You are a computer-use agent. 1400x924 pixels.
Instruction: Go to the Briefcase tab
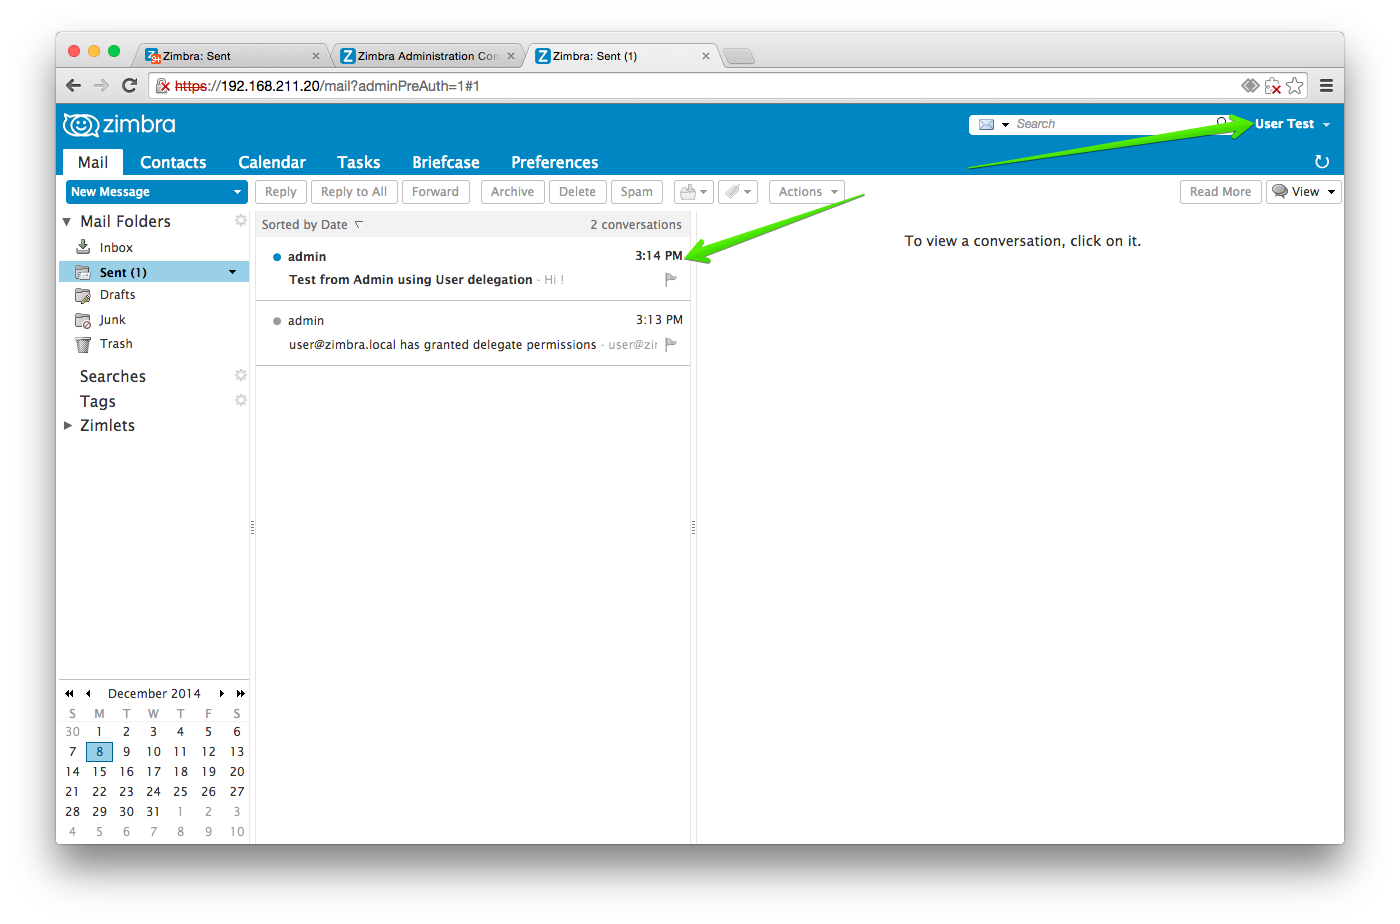click(x=446, y=162)
